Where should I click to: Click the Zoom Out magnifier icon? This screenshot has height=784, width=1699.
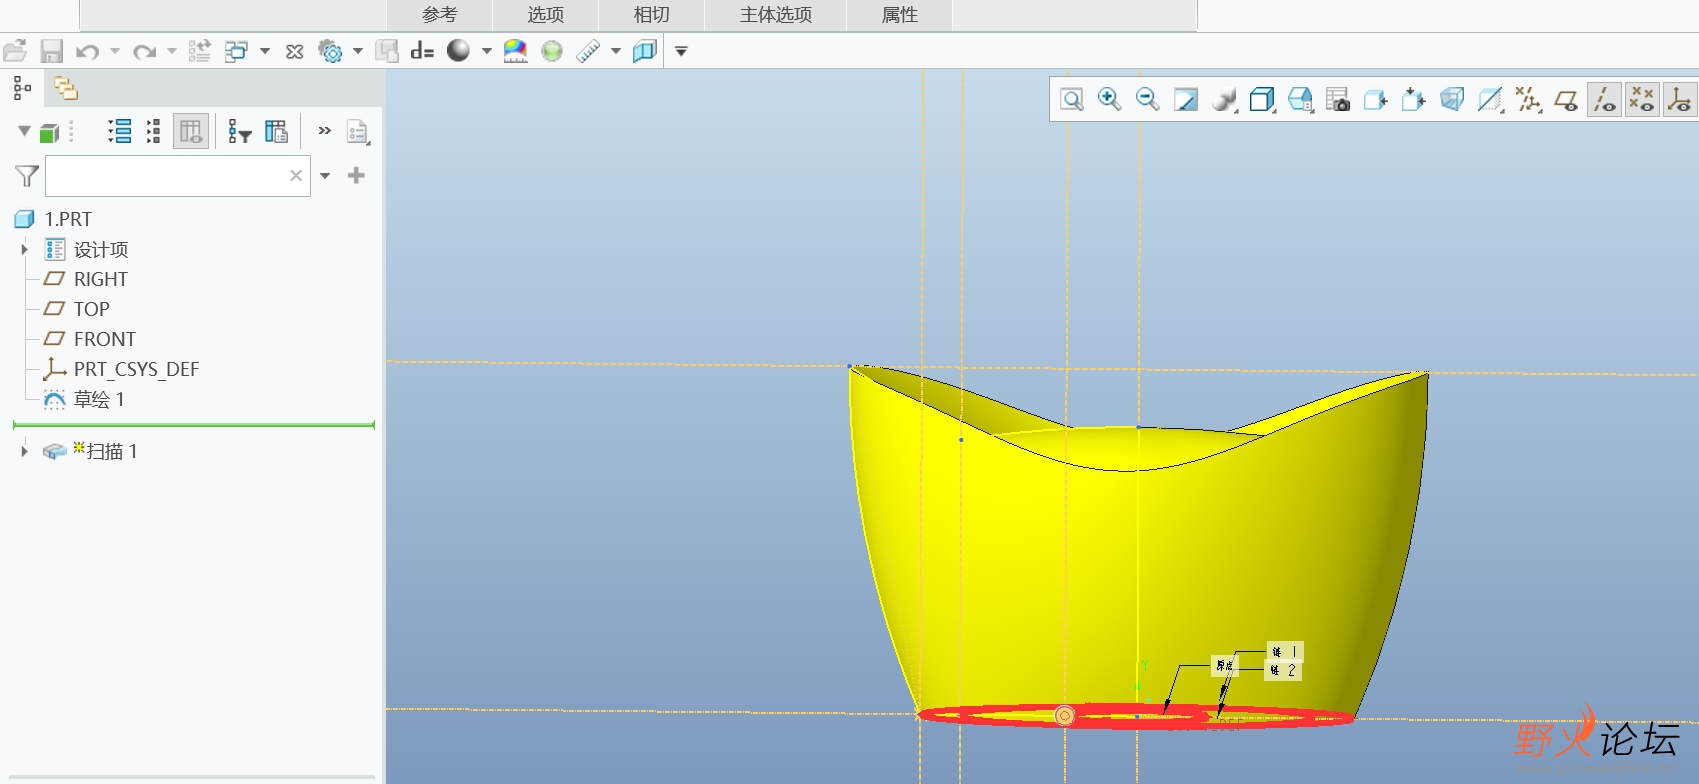[1147, 99]
